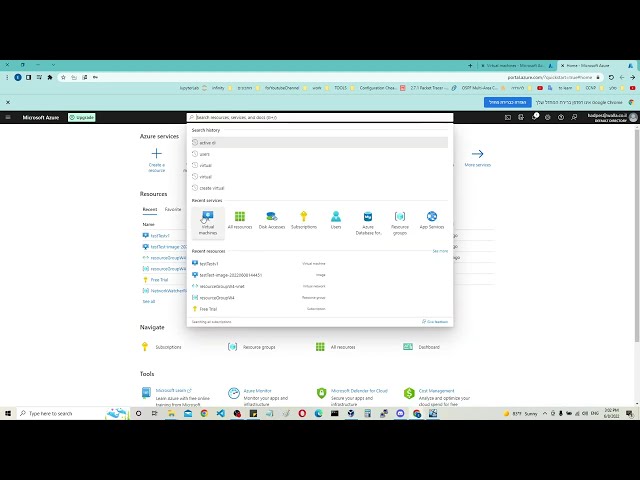Image resolution: width=640 pixels, height=480 pixels.
Task: Open Azure Monitor tool
Action: tap(257, 391)
